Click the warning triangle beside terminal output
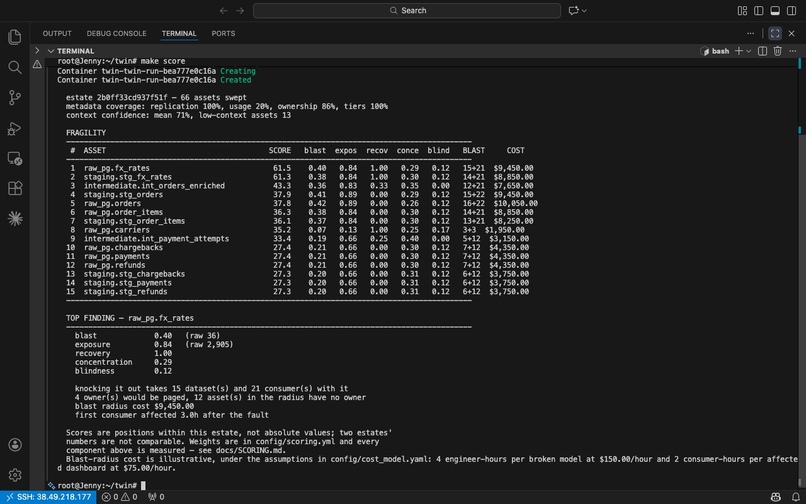Screen dimensions: 806x504 point(37,64)
